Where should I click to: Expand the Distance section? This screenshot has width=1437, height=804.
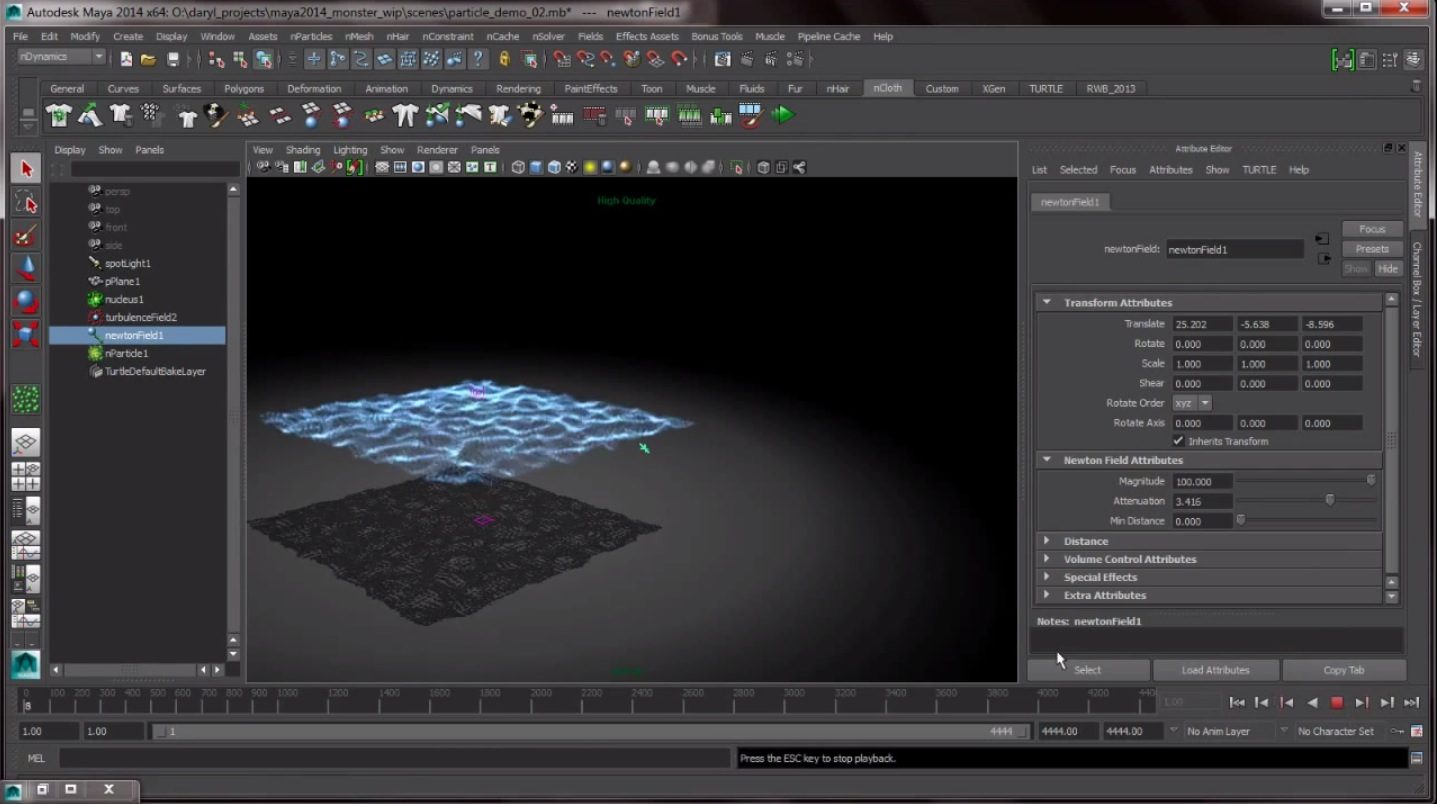(1047, 541)
